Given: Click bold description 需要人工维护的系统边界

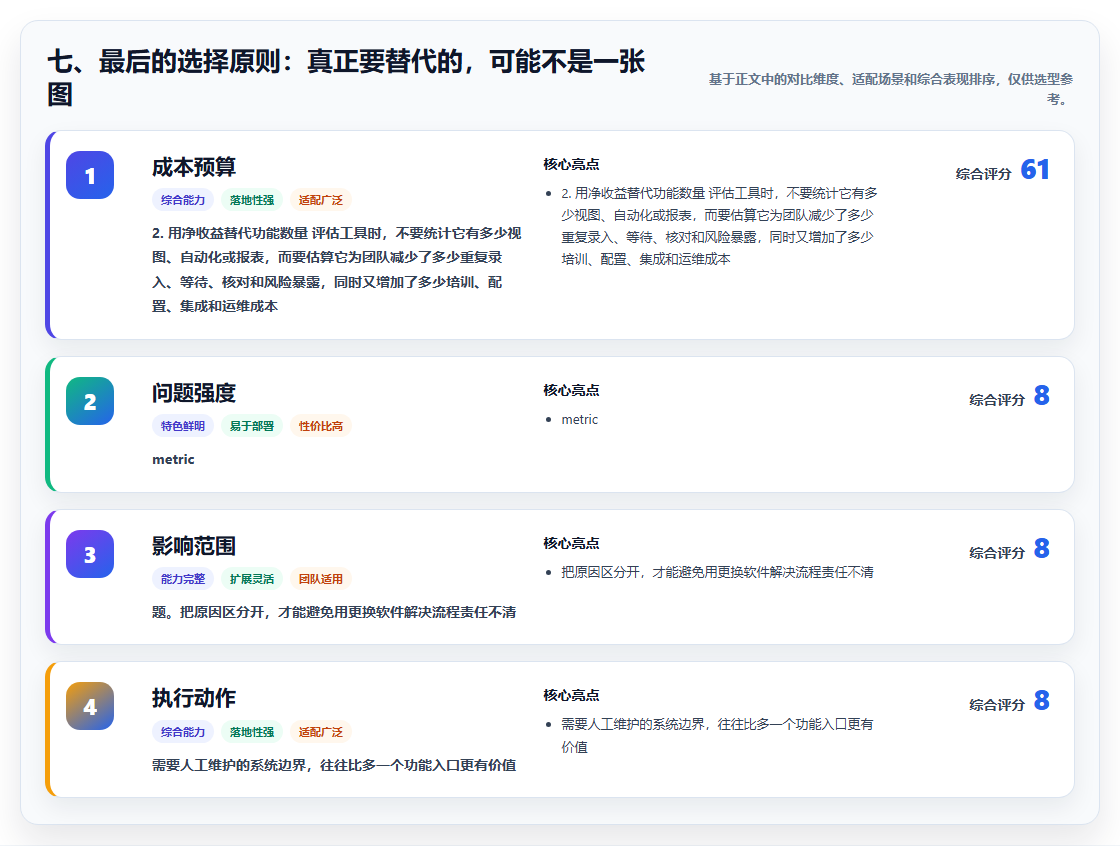Looking at the screenshot, I should (x=334, y=765).
